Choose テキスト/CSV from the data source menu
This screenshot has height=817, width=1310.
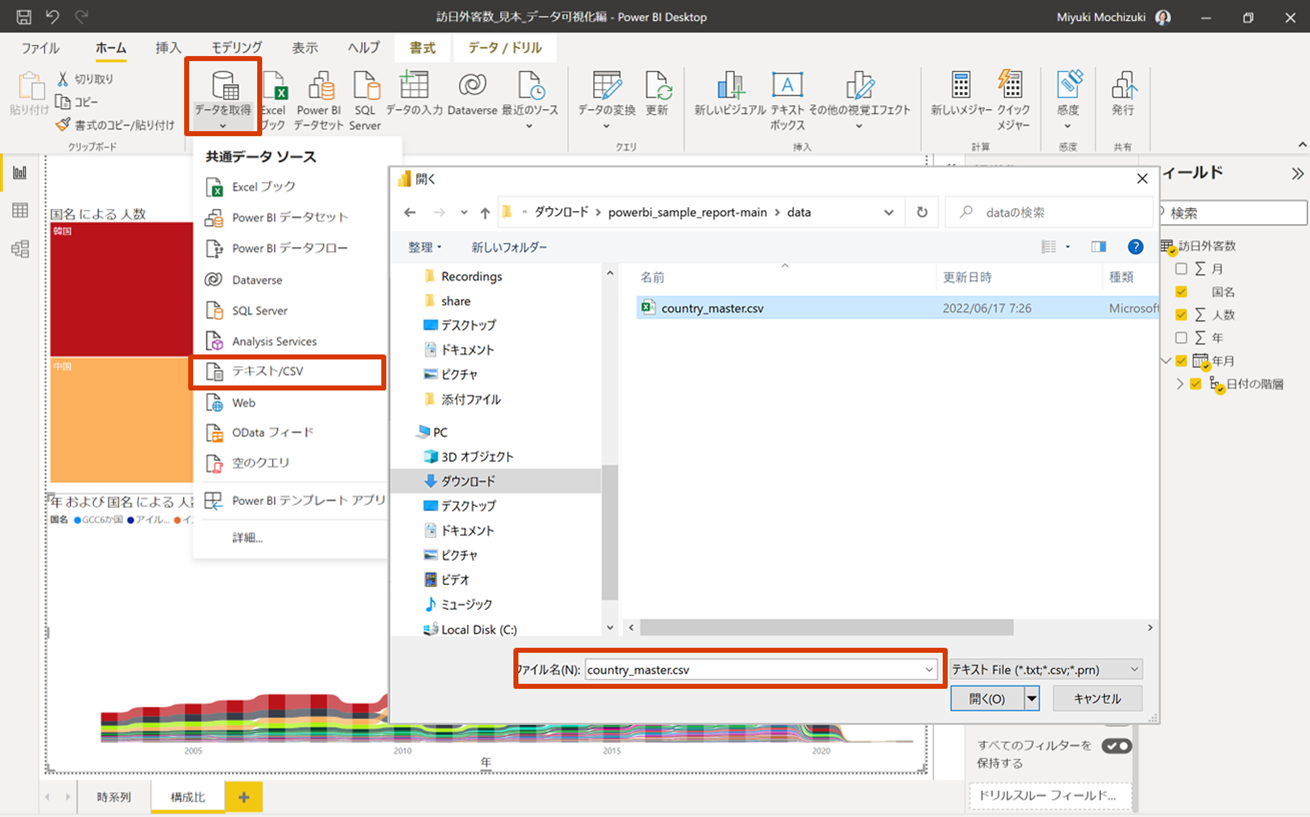pos(288,372)
